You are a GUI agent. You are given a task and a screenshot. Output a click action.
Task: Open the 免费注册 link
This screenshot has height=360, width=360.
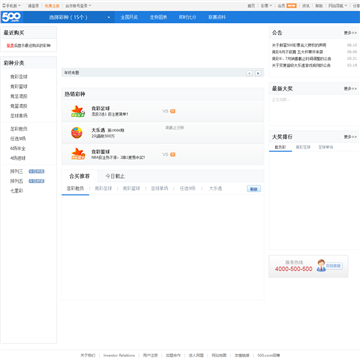(x=52, y=6)
